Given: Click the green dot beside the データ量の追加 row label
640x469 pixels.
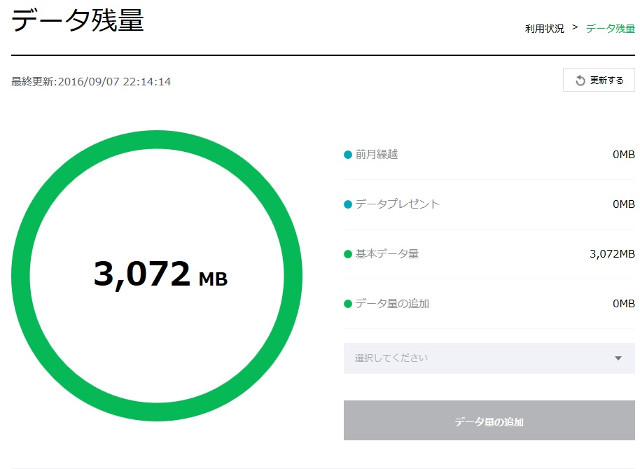Looking at the screenshot, I should tap(348, 303).
